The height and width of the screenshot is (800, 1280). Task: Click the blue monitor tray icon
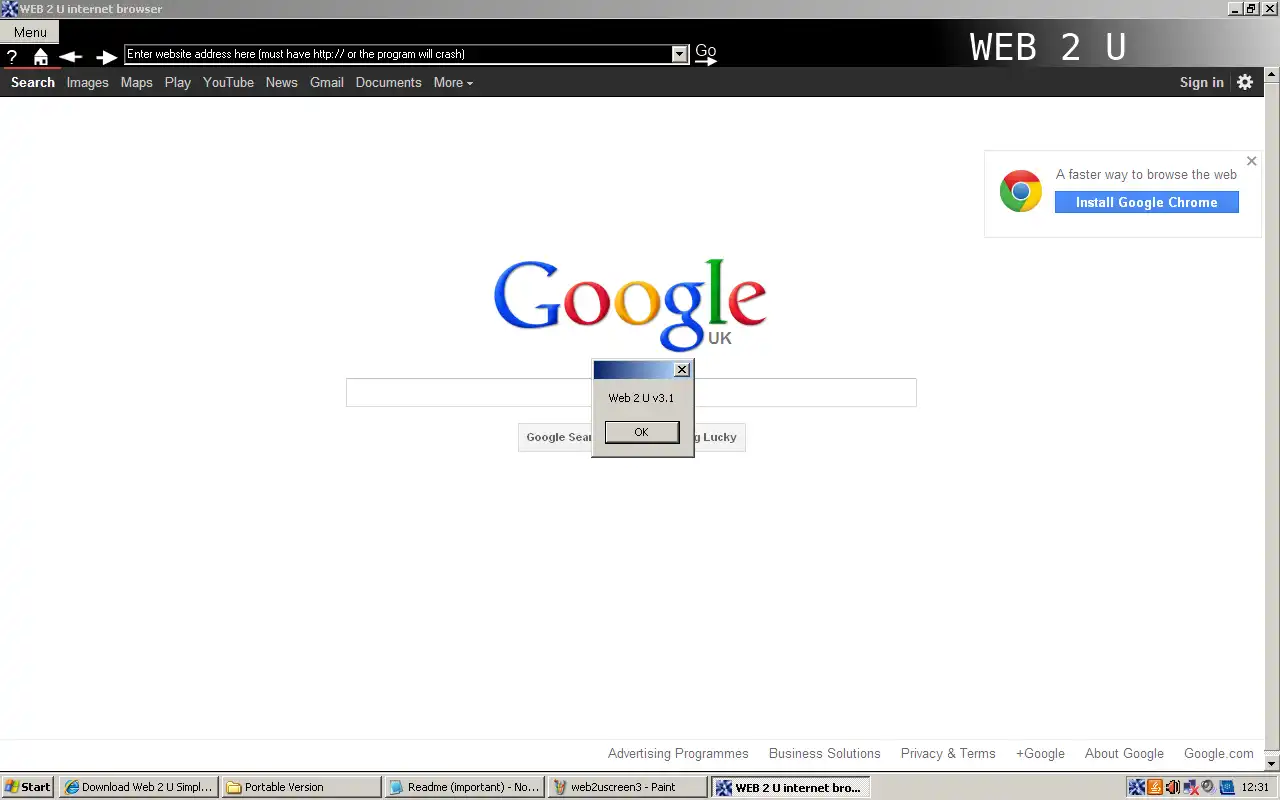pyautogui.click(x=1227, y=787)
